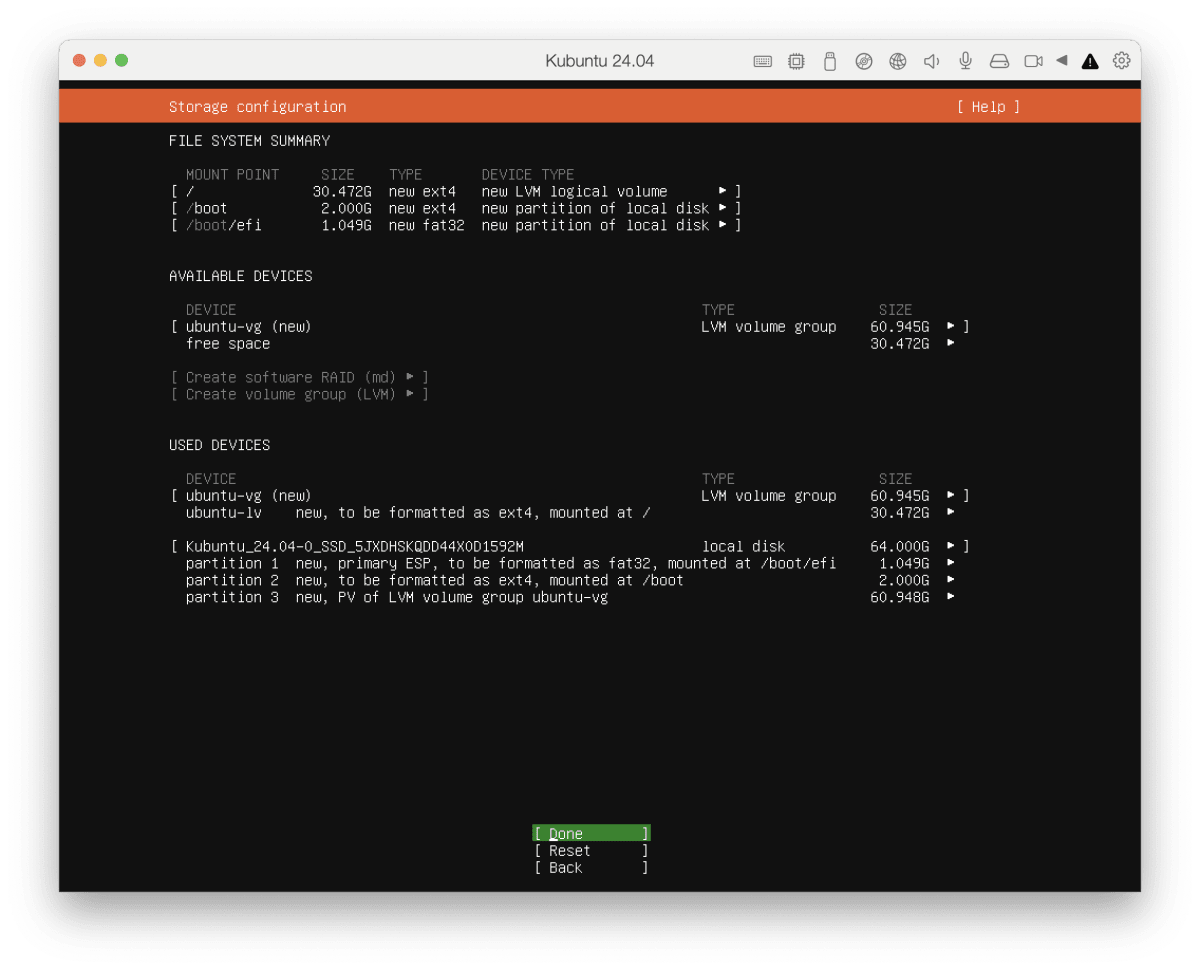Close the Kubuntu 24.04 window

[79, 61]
